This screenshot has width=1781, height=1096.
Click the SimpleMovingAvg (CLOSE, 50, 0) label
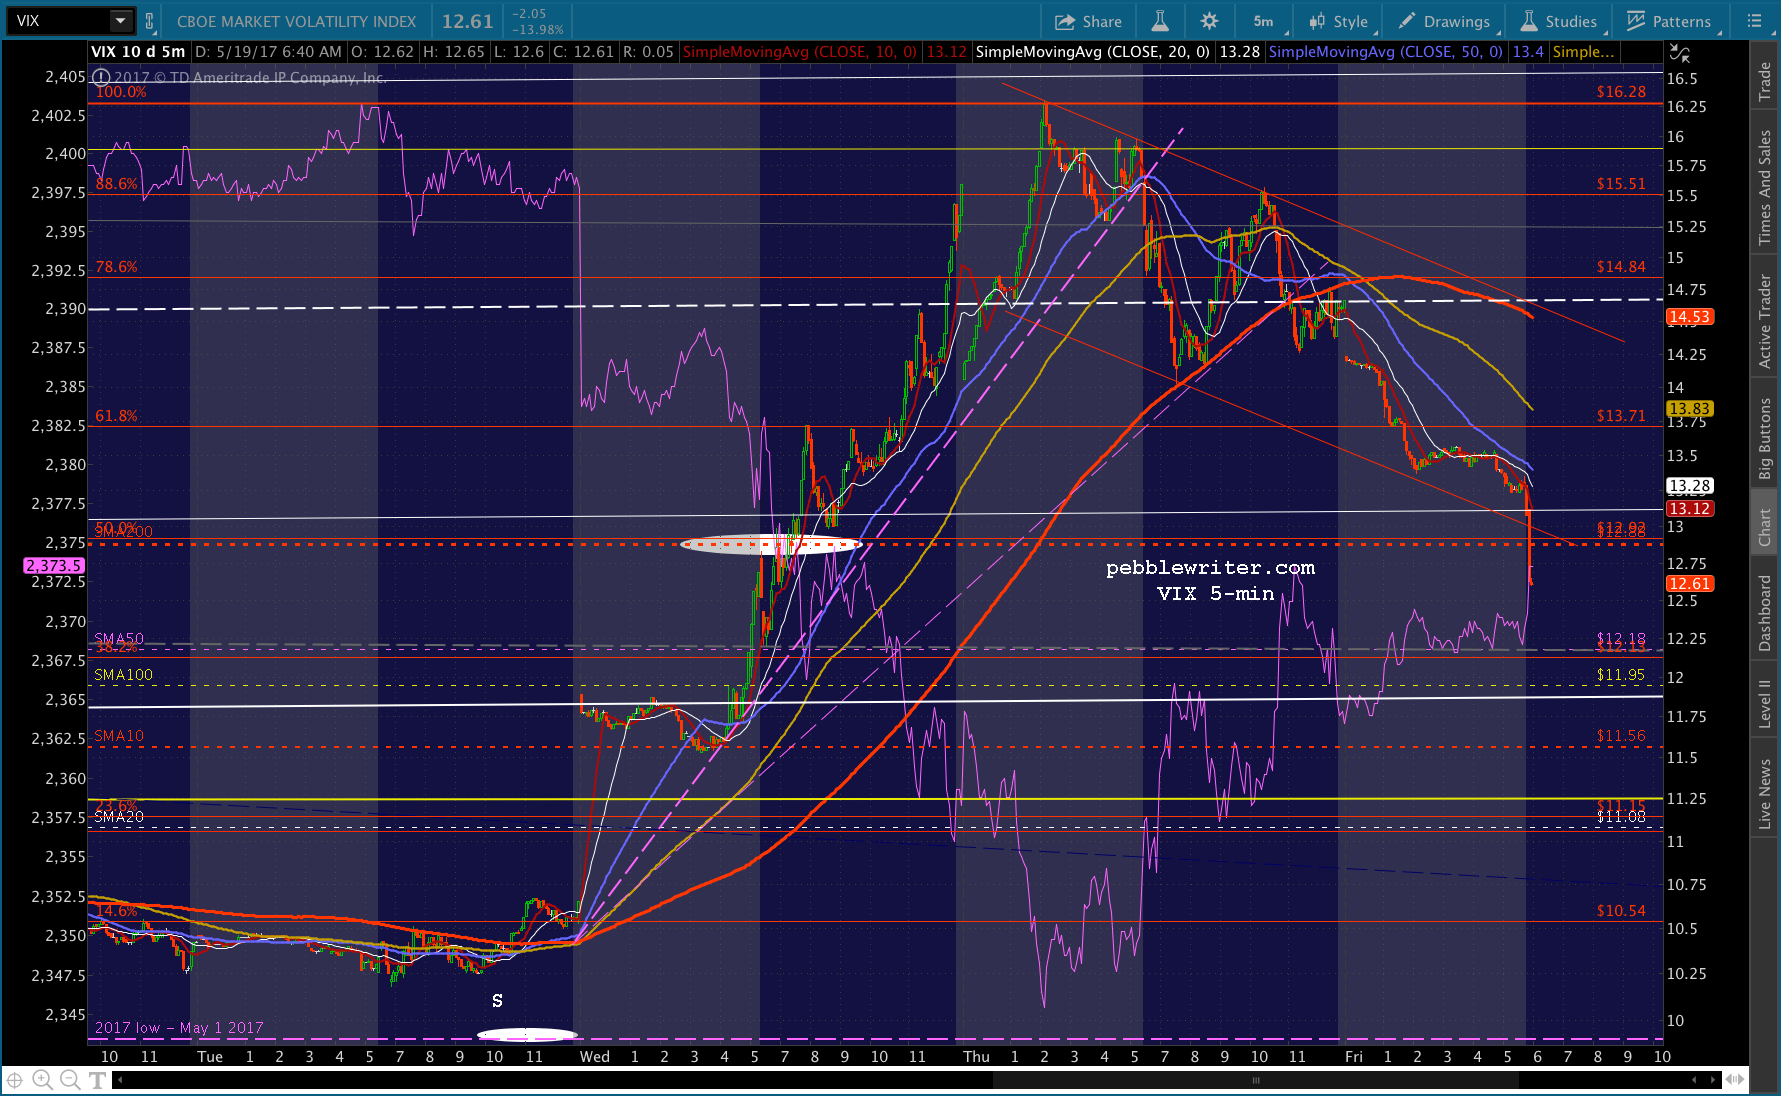1385,52
